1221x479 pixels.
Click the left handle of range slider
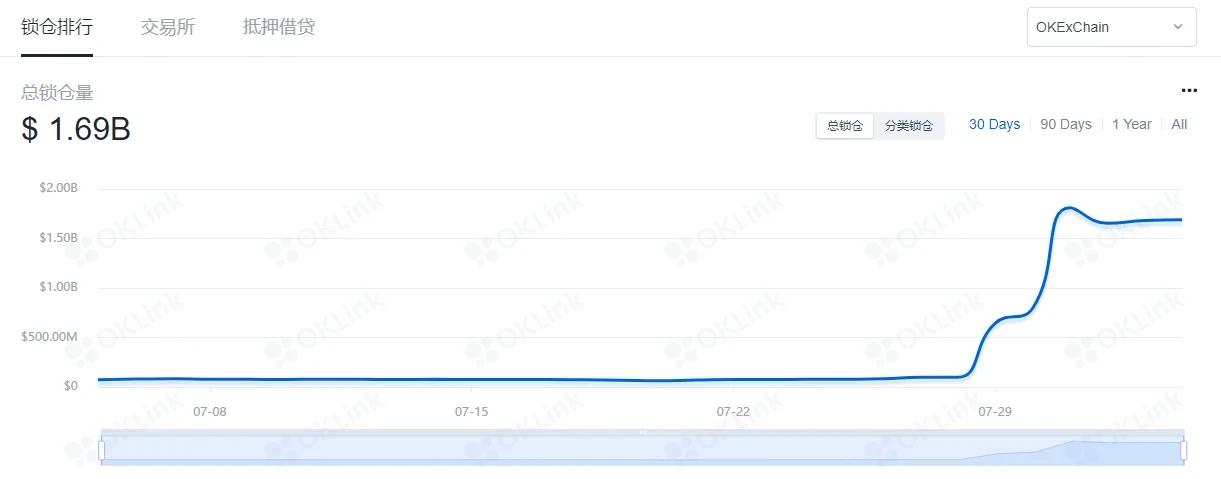coord(101,451)
